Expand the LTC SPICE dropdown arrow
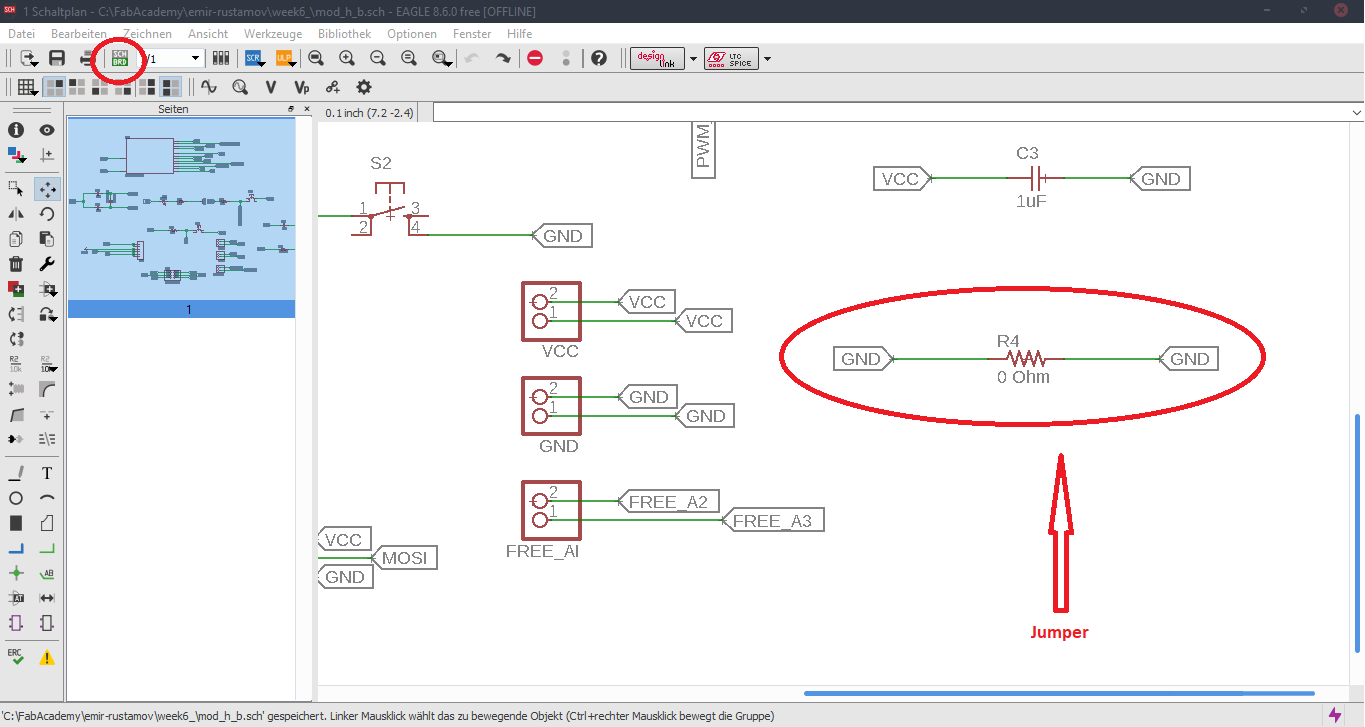The image size is (1365, 727). 767,59
